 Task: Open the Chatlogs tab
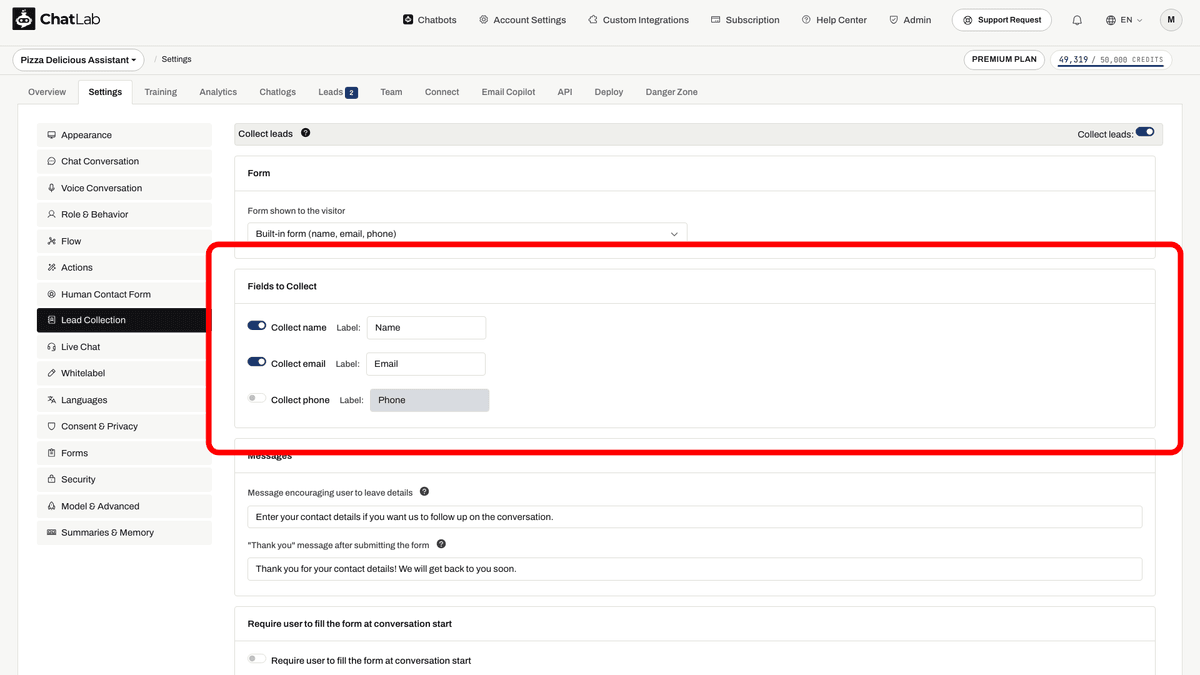277,92
